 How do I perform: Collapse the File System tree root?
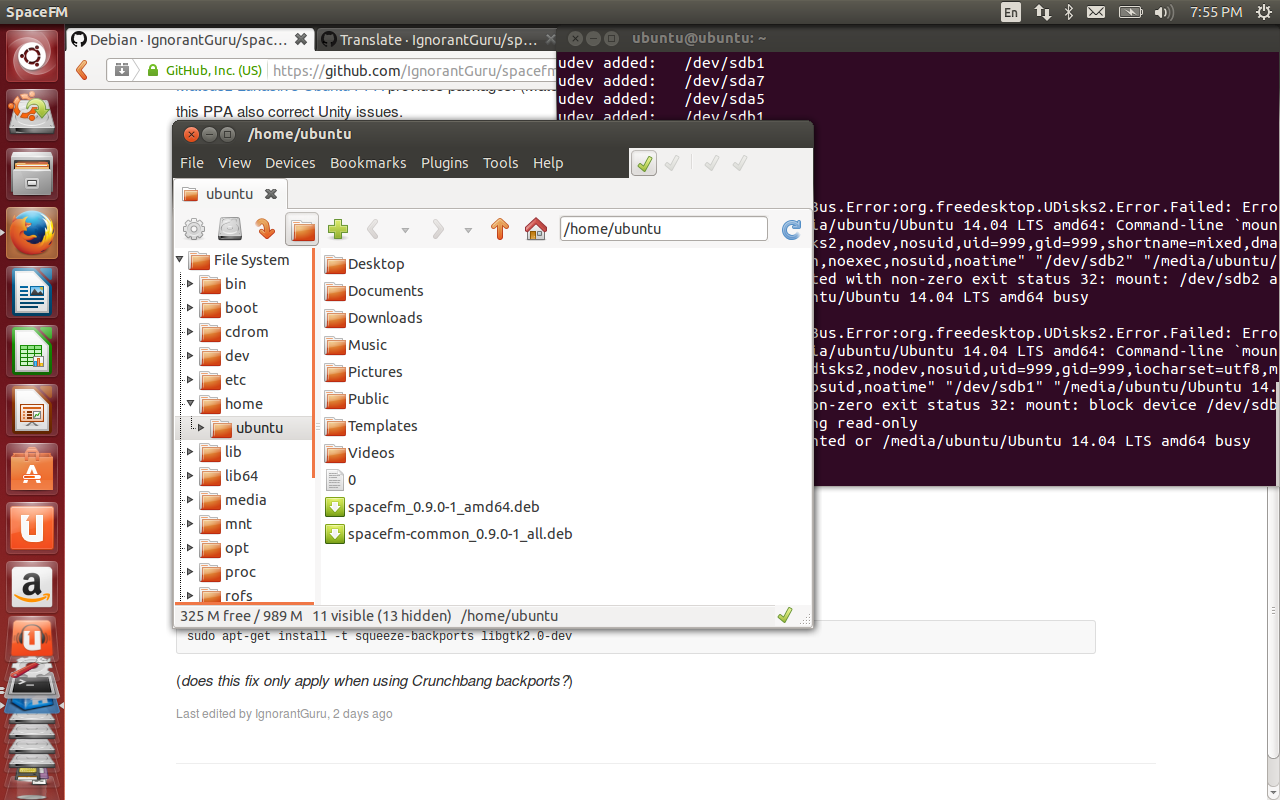180,260
